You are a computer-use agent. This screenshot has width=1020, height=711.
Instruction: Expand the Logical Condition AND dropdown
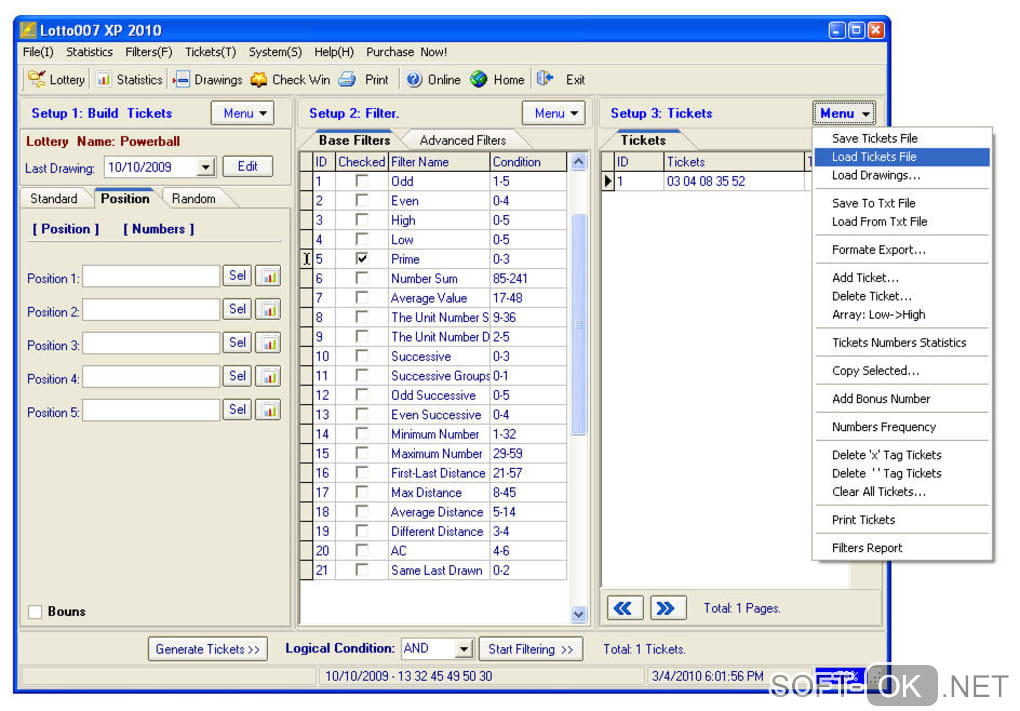463,649
